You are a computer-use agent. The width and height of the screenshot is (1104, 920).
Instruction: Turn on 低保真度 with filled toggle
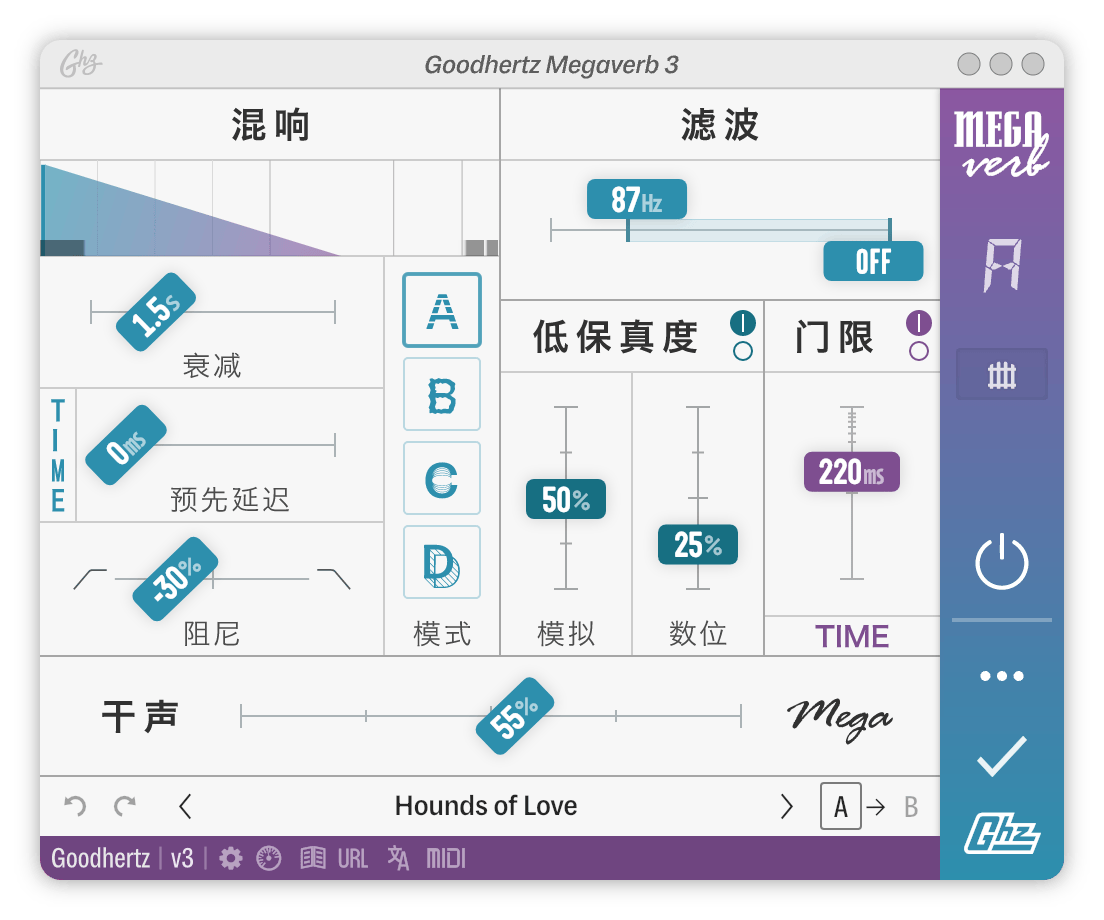[x=743, y=323]
